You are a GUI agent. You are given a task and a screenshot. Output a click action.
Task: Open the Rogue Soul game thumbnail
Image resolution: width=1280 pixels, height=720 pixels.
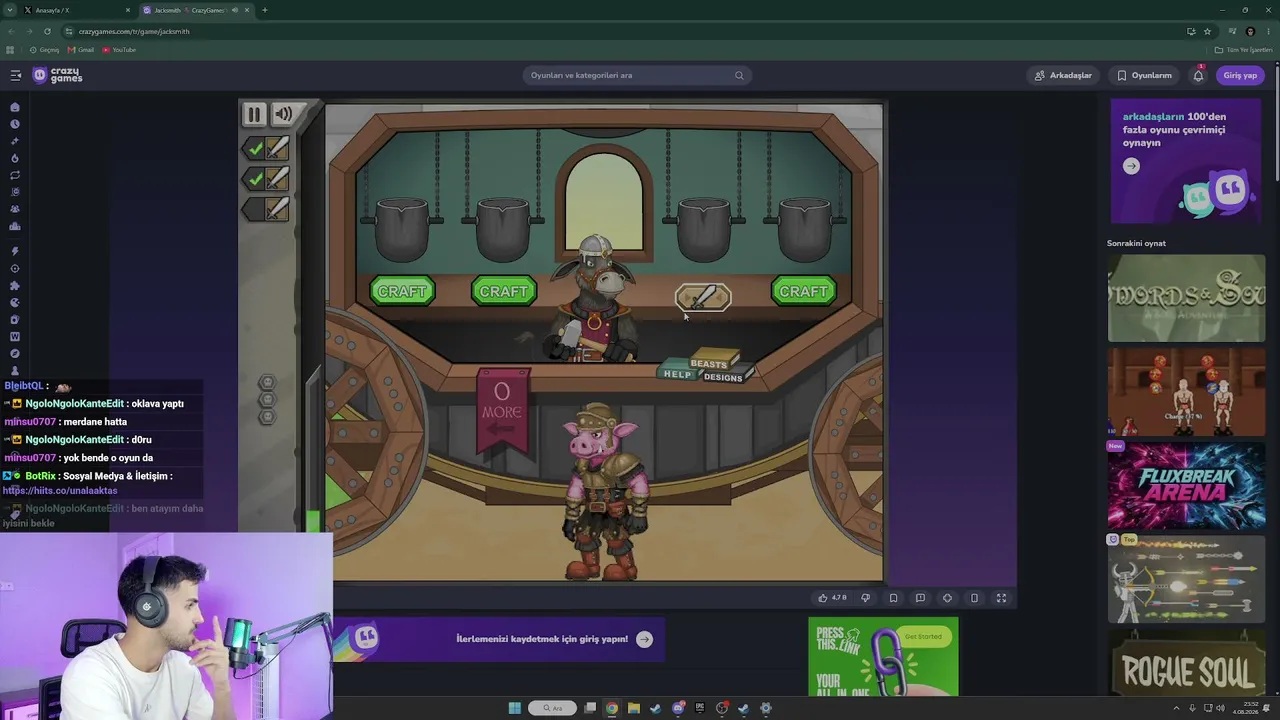click(1186, 664)
